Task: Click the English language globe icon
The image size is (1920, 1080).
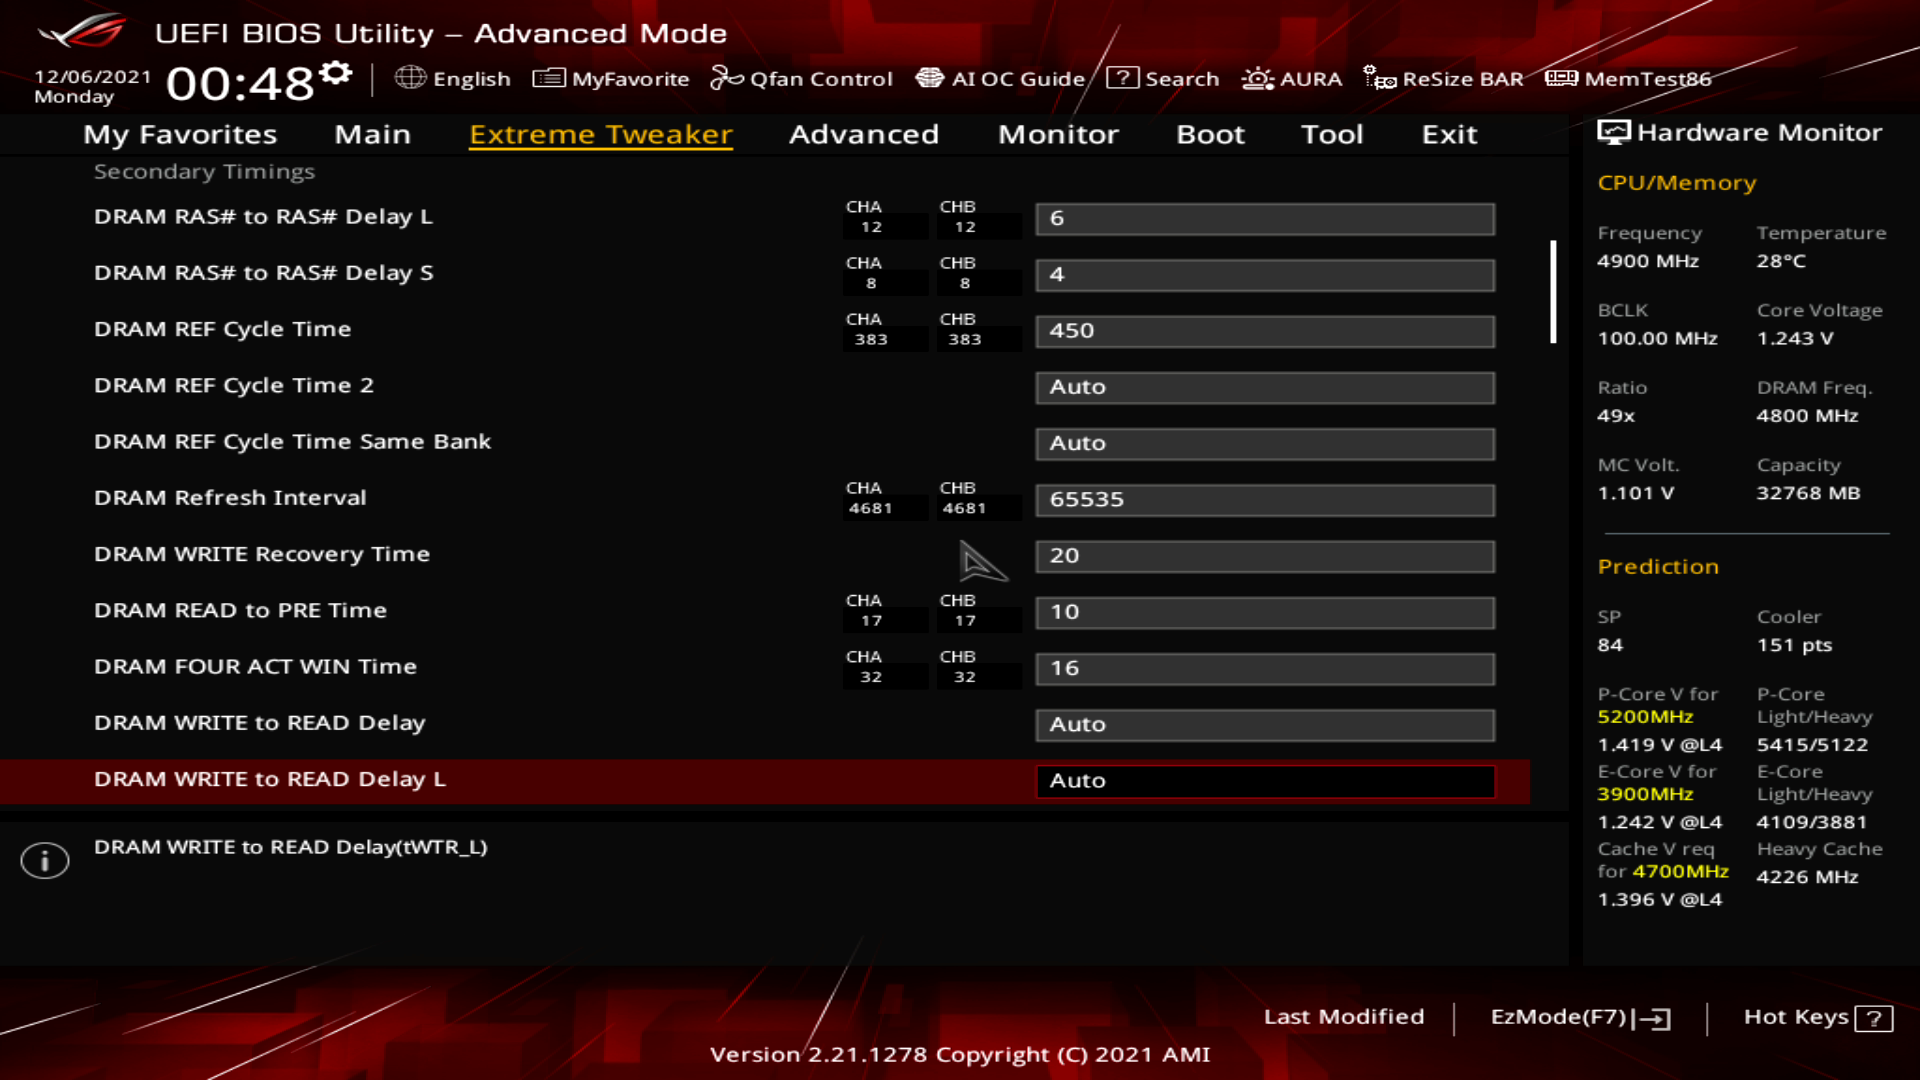Action: point(410,78)
